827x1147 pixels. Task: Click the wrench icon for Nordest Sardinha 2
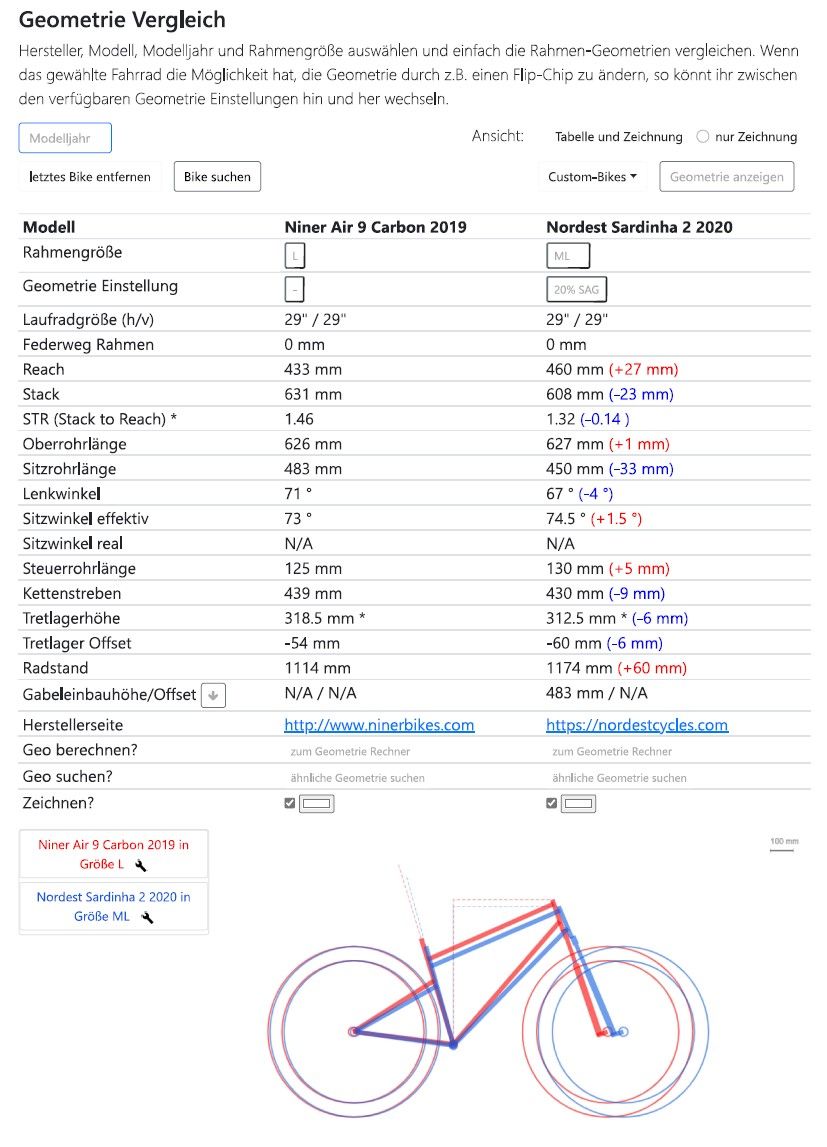point(147,917)
